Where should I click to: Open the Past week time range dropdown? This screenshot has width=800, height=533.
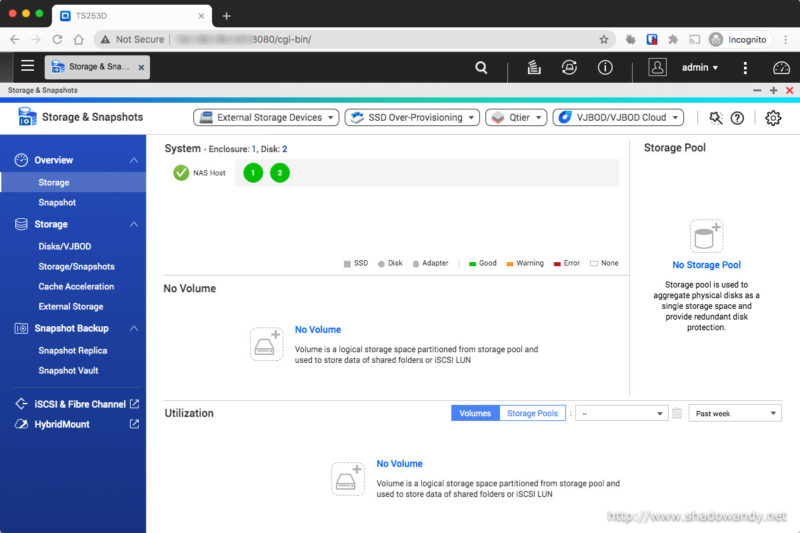(x=735, y=413)
